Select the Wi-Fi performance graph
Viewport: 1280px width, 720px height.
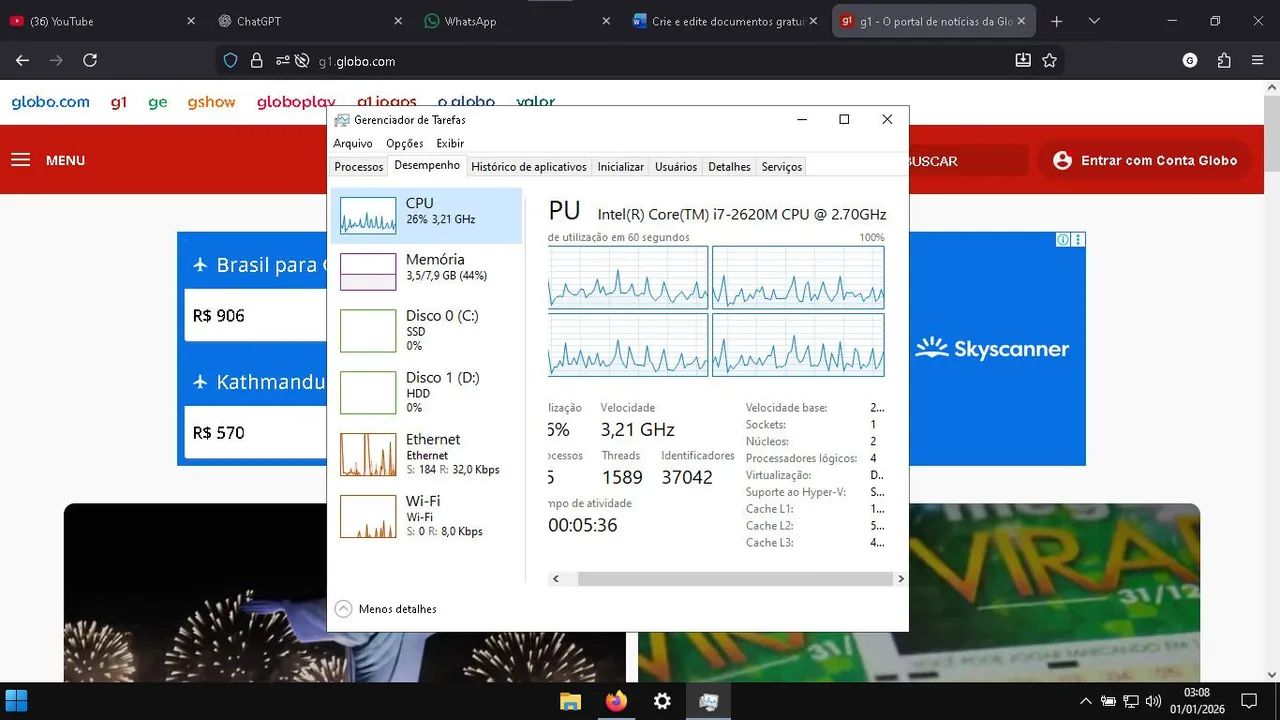coord(420,515)
